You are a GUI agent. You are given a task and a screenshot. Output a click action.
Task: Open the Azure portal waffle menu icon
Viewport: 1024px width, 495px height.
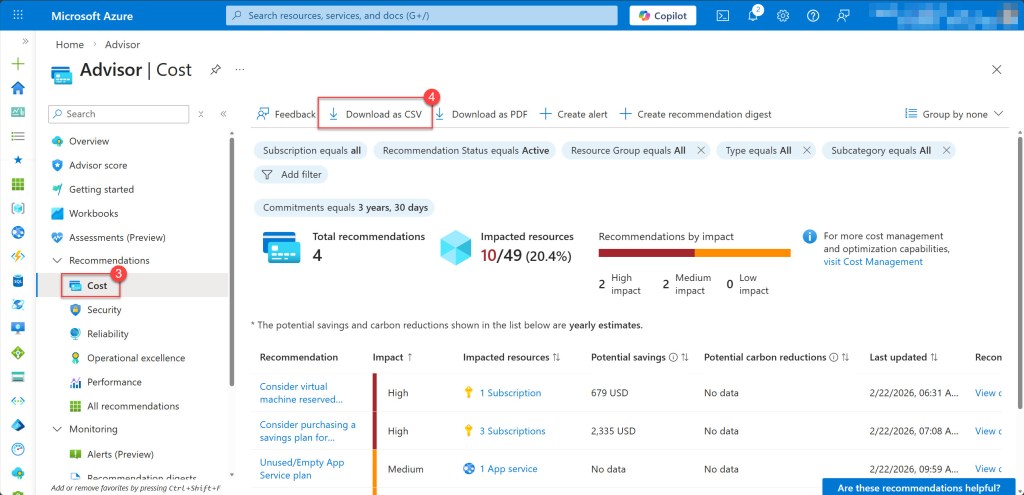coord(17,16)
